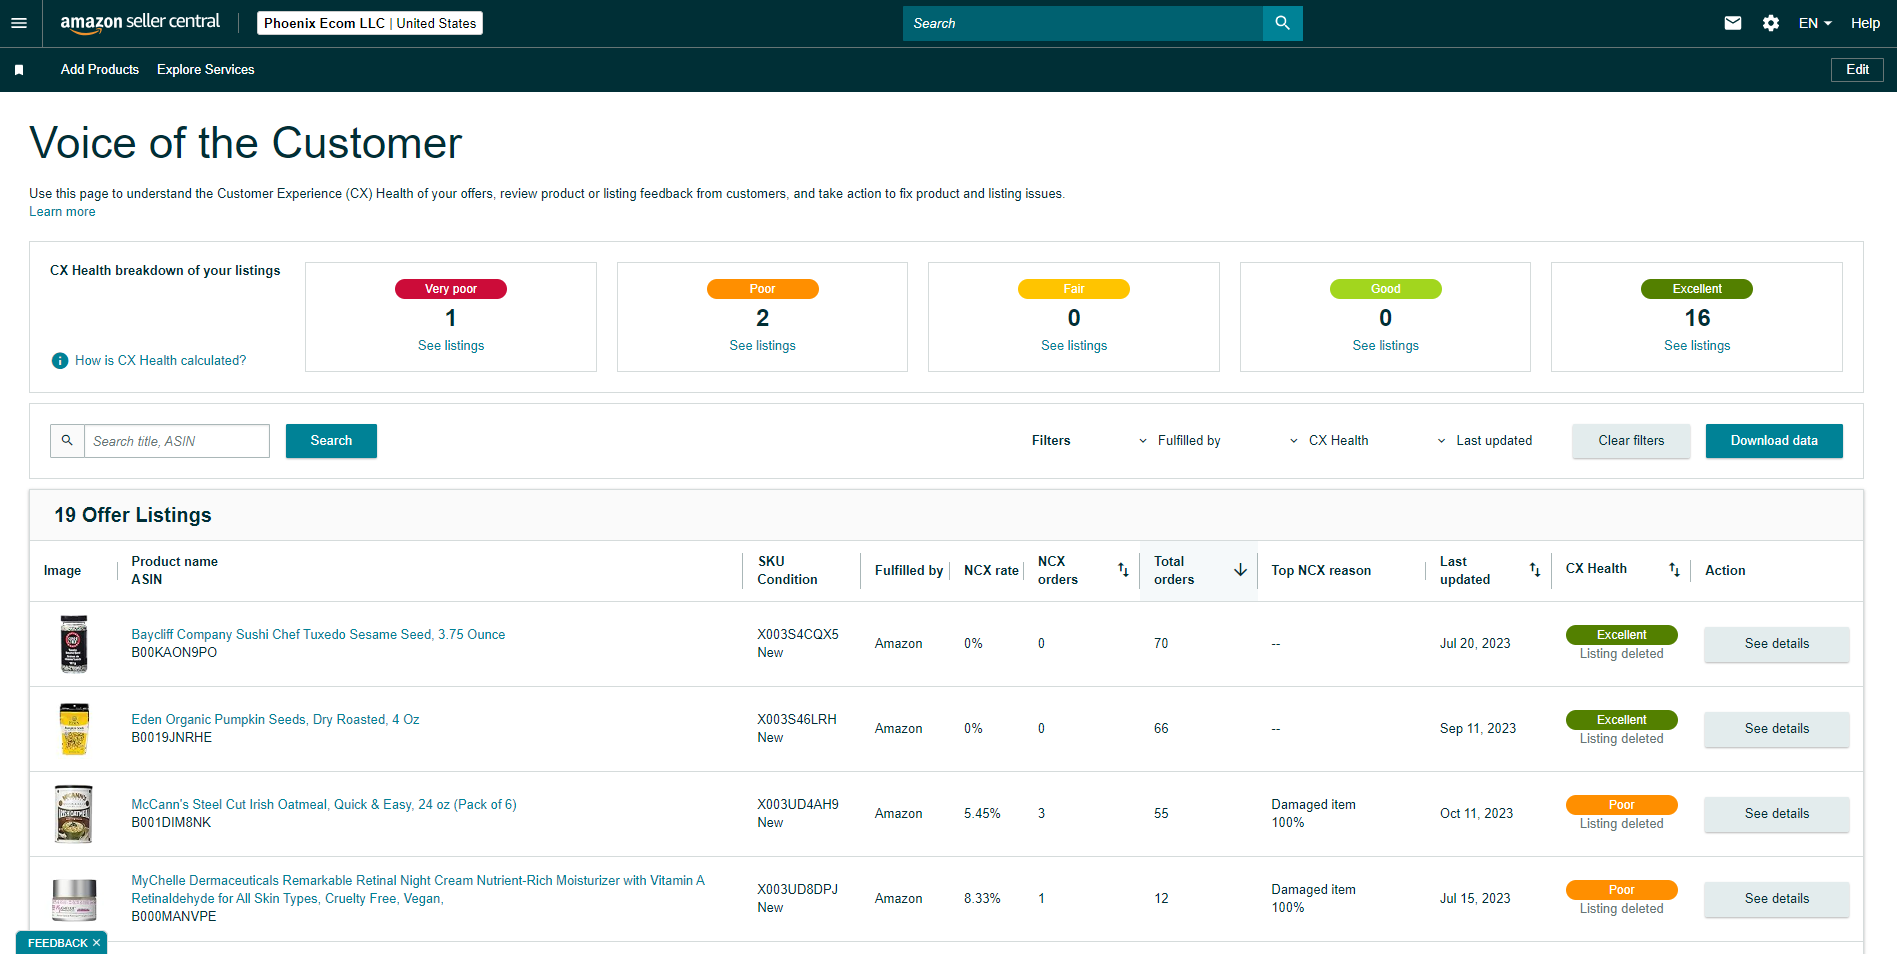This screenshot has height=954, width=1897.
Task: Click the bookmark icon in the favorites bar
Action: click(19, 70)
